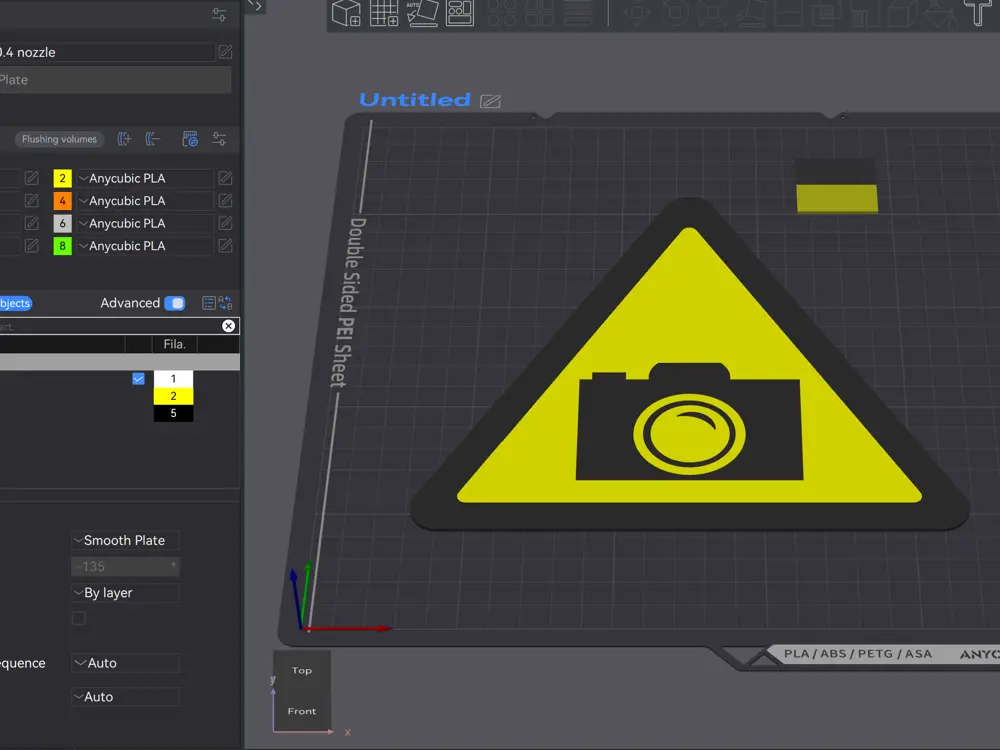Screen dimensions: 1000x750
Task: Click the Add object cube icon
Action: pyautogui.click(x=346, y=13)
